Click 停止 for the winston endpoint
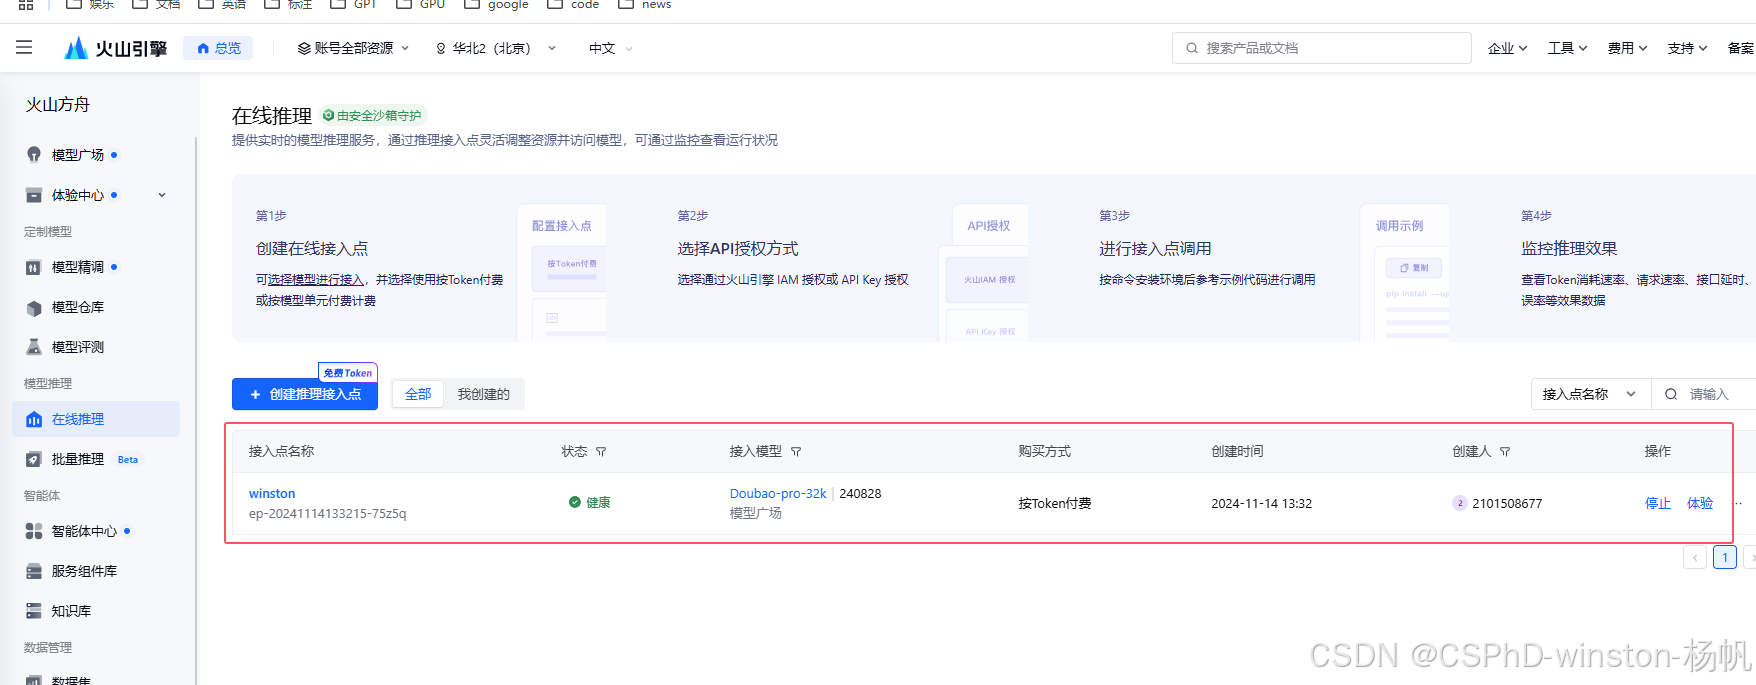 coord(1658,503)
